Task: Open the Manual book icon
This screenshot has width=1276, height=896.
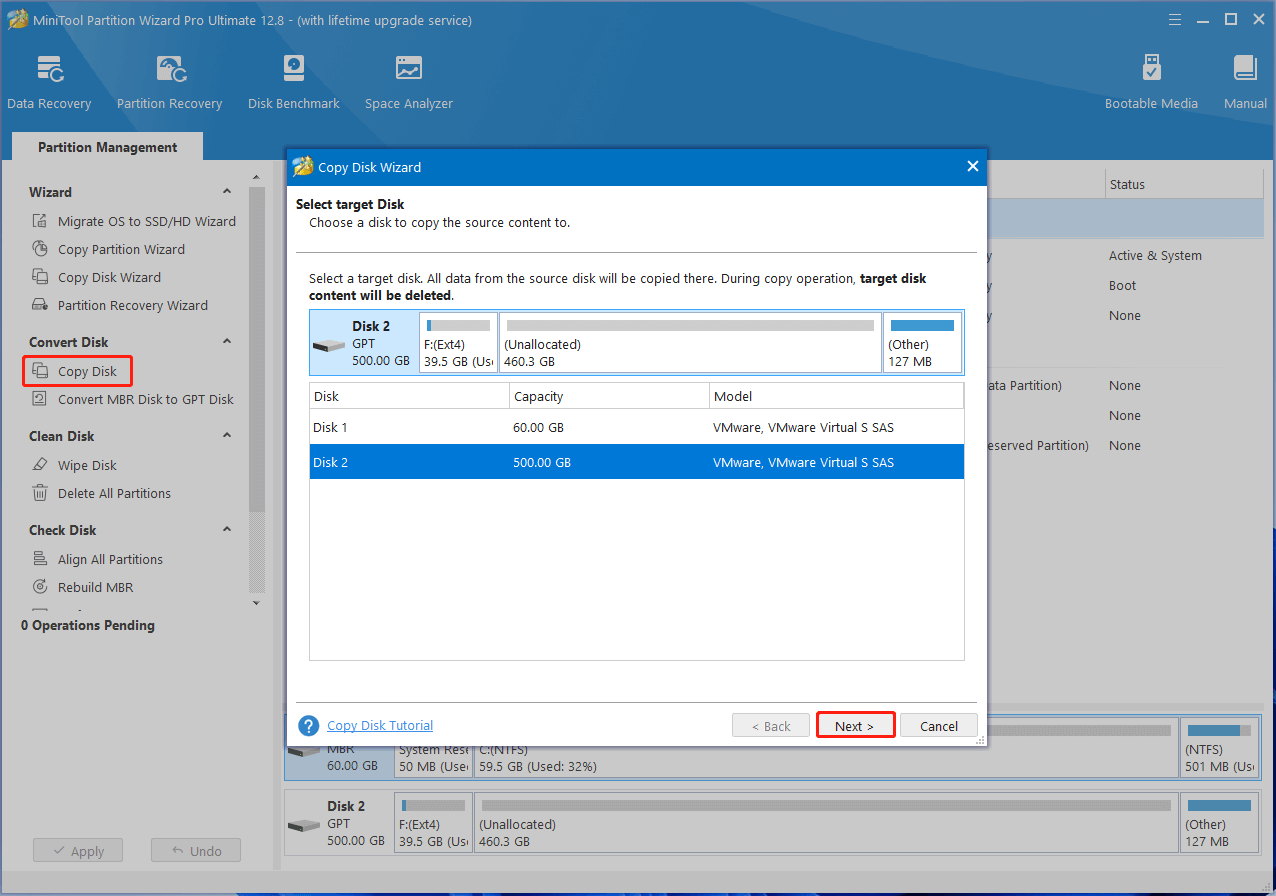Action: pos(1245,82)
